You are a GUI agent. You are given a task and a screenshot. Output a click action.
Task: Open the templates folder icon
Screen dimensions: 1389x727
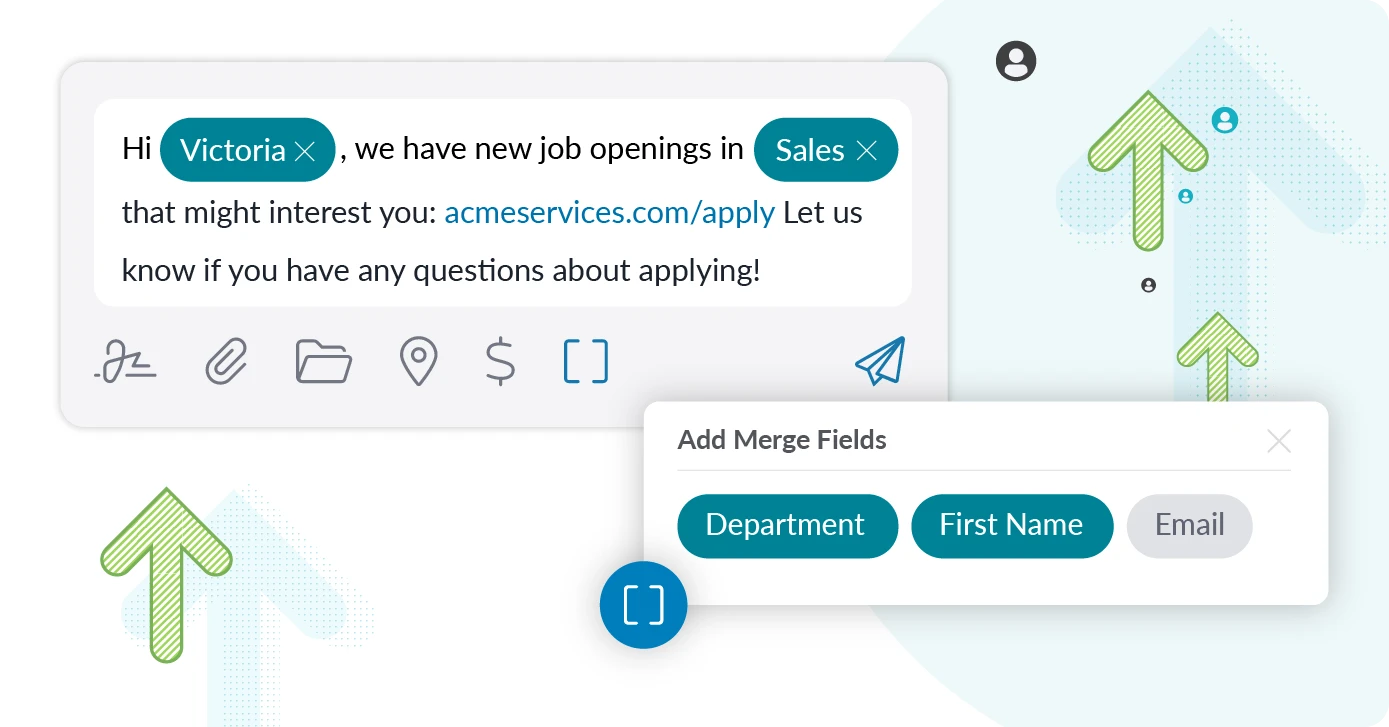322,362
